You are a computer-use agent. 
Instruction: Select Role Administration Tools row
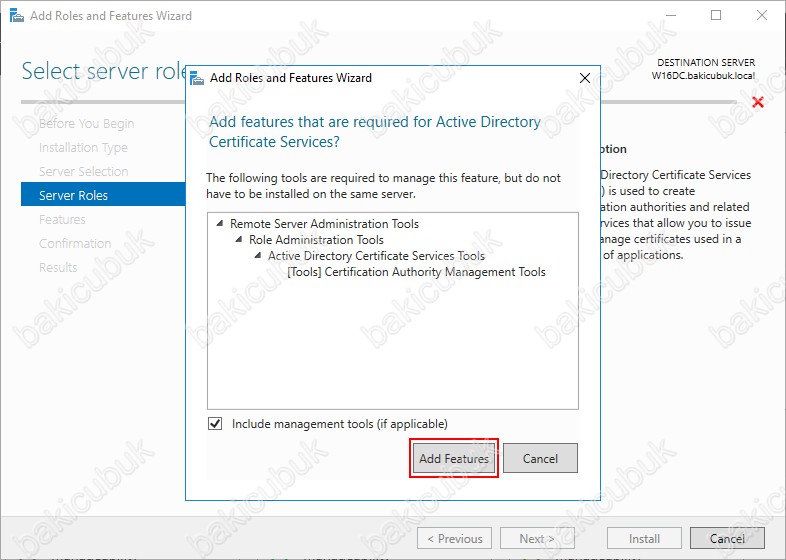coord(316,240)
